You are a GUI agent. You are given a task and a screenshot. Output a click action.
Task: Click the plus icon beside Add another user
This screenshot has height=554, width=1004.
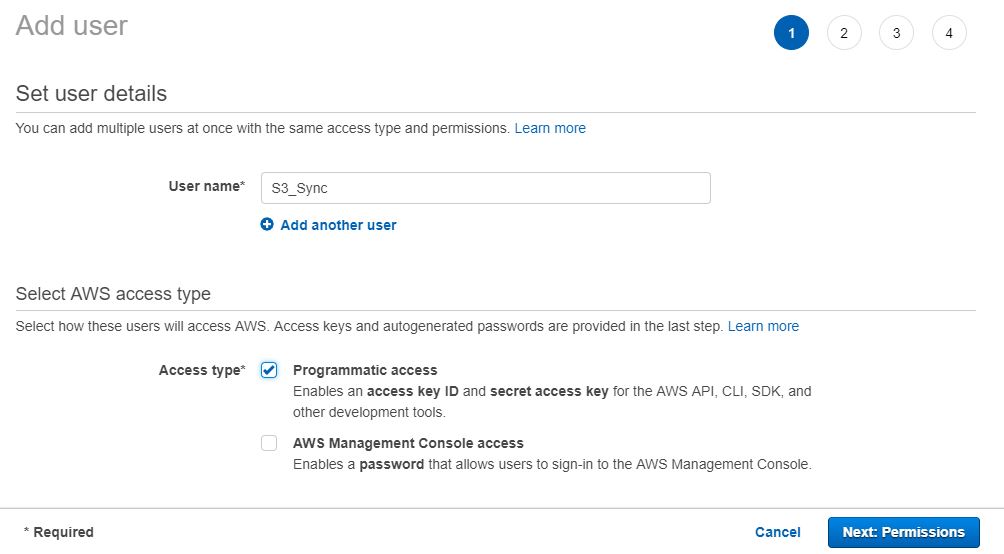click(x=267, y=225)
